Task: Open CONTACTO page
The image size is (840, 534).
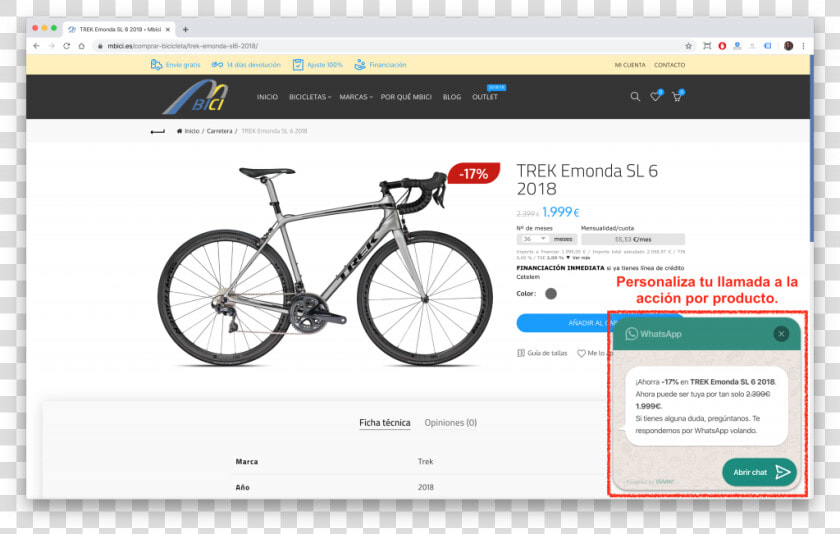Action: point(670,65)
